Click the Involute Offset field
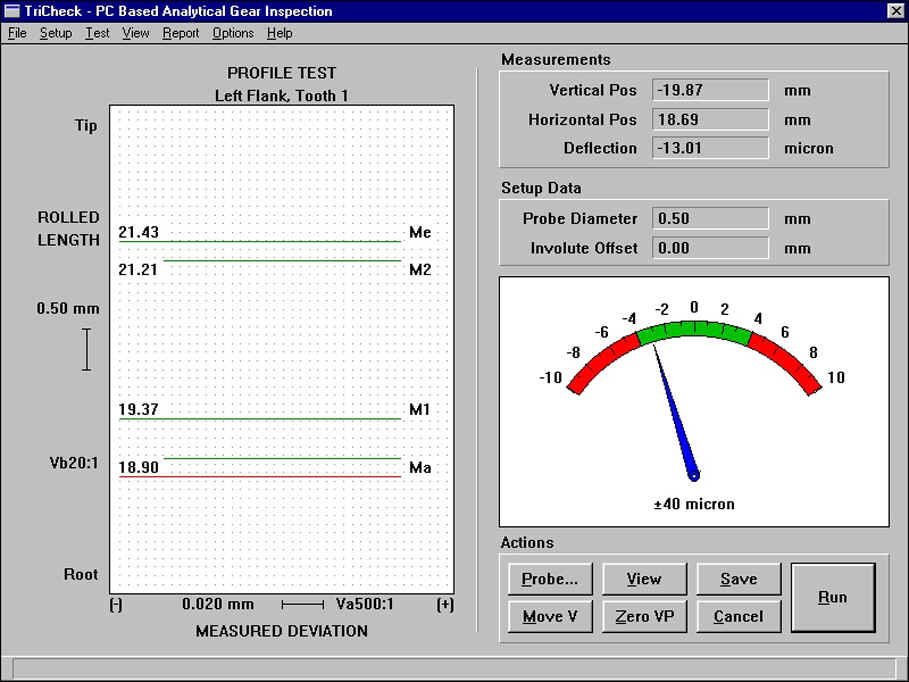 point(710,248)
